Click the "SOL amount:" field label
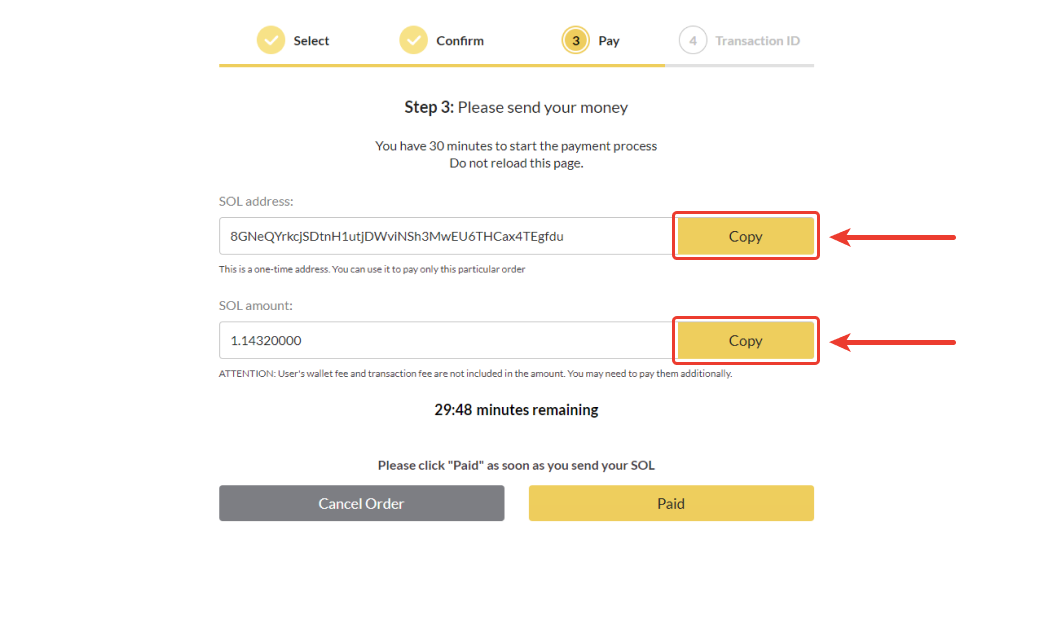The image size is (1045, 625). pyautogui.click(x=256, y=306)
